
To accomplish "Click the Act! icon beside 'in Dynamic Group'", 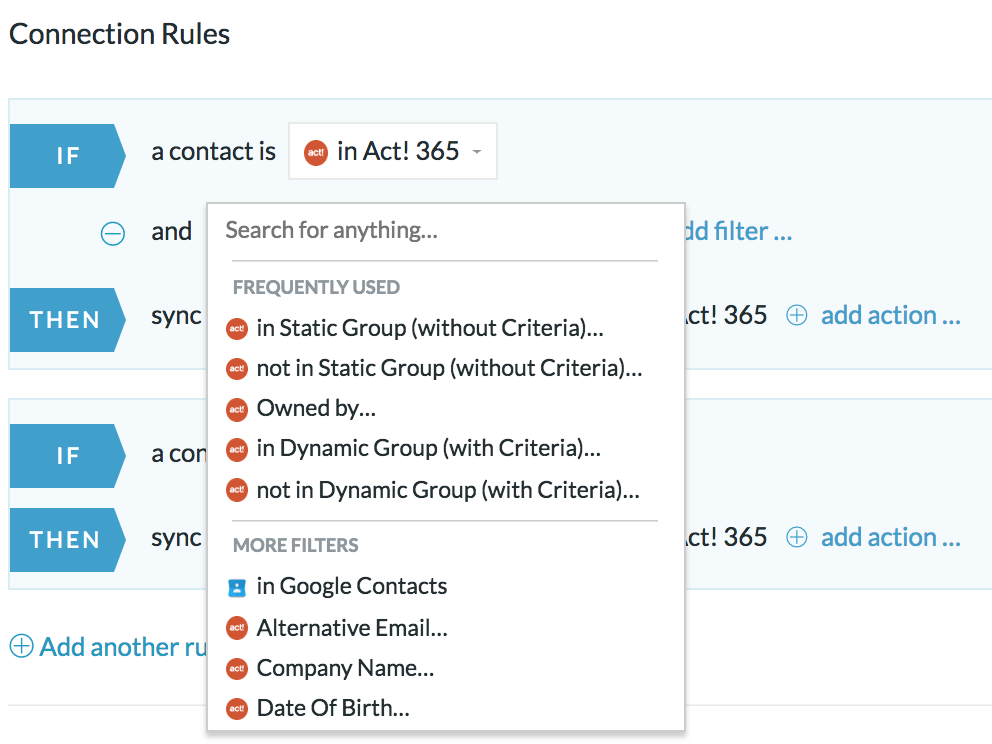I will coord(237,450).
